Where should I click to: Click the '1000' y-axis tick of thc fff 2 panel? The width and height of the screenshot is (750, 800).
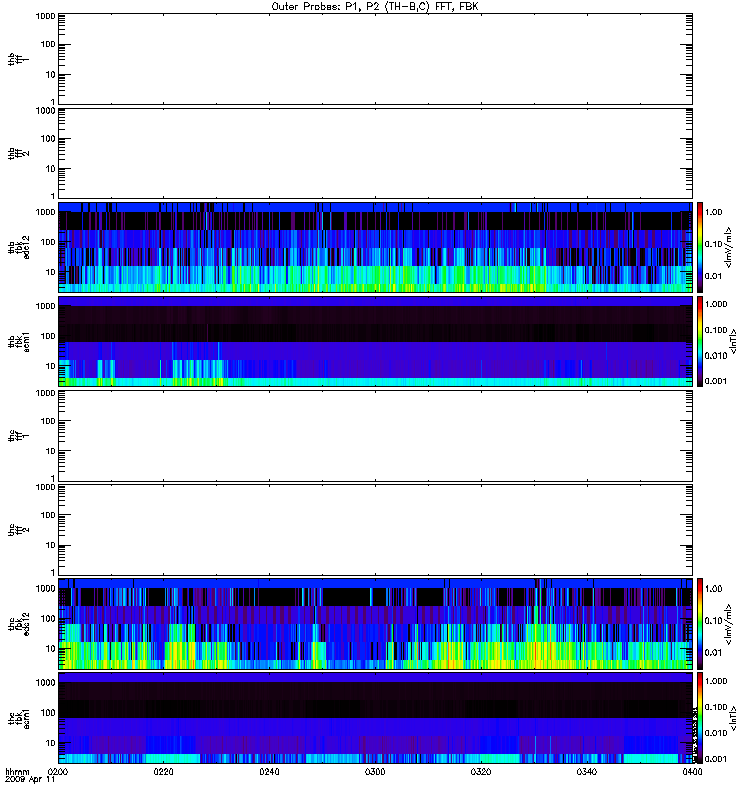click(x=45, y=488)
